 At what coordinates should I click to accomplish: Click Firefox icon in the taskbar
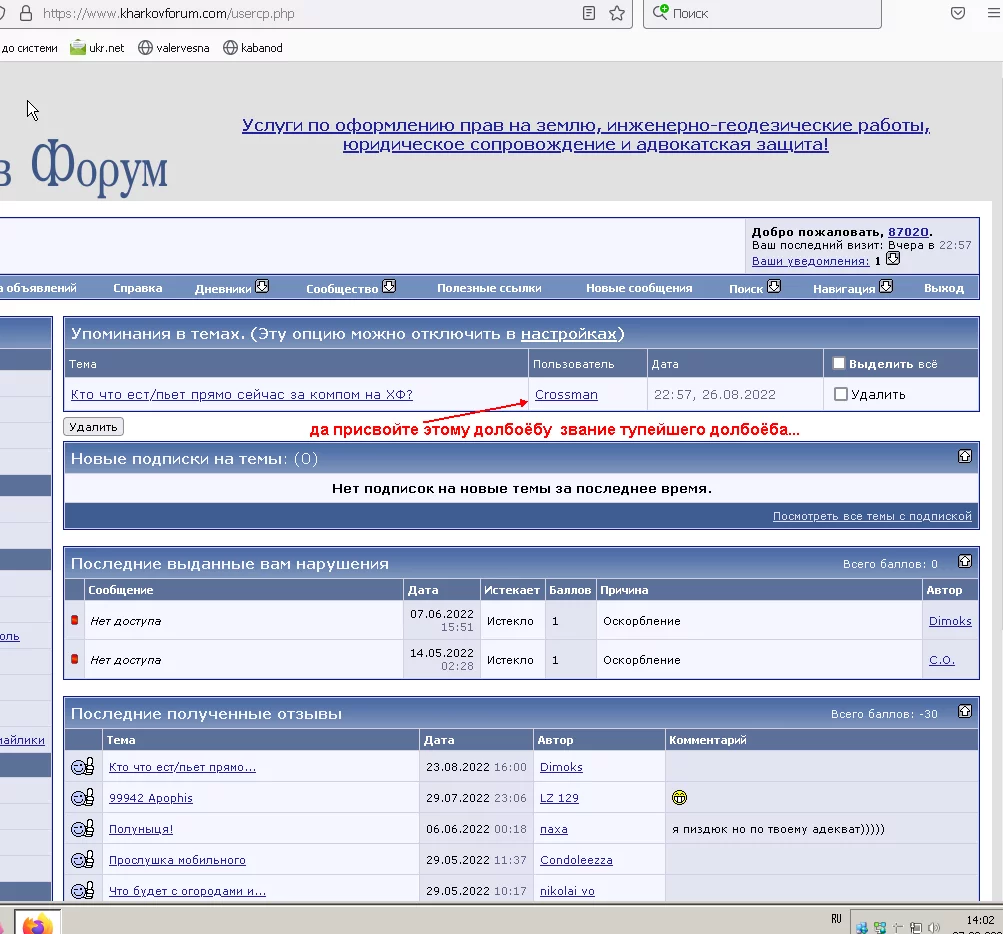pyautogui.click(x=37, y=924)
